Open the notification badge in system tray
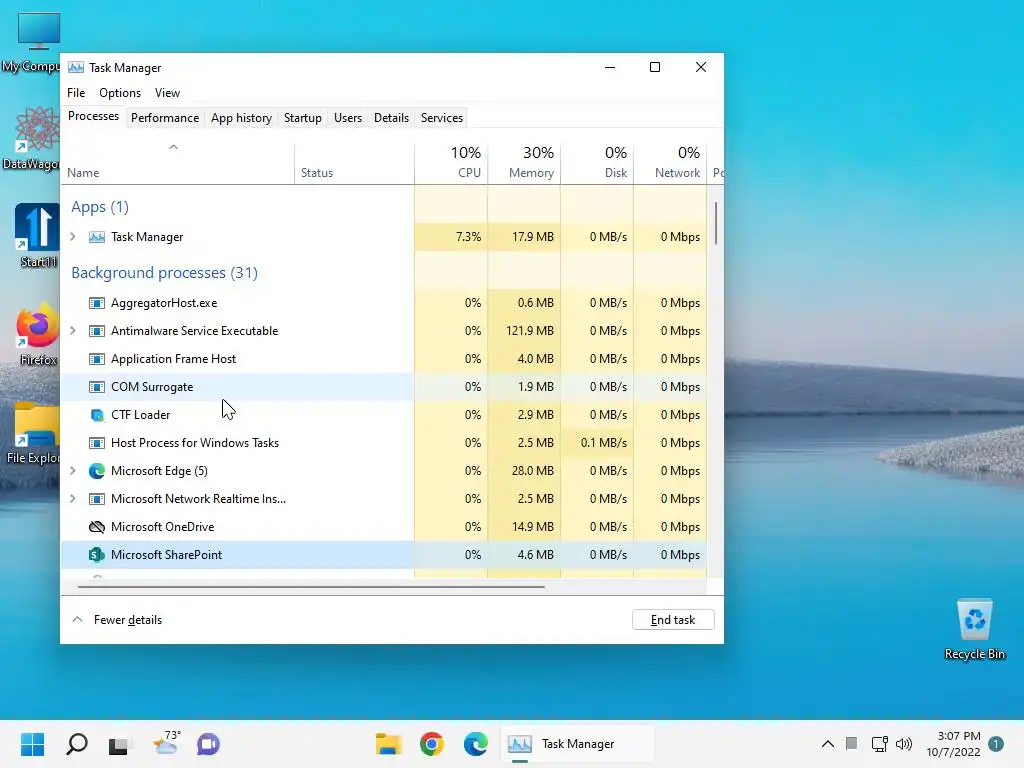 click(996, 744)
